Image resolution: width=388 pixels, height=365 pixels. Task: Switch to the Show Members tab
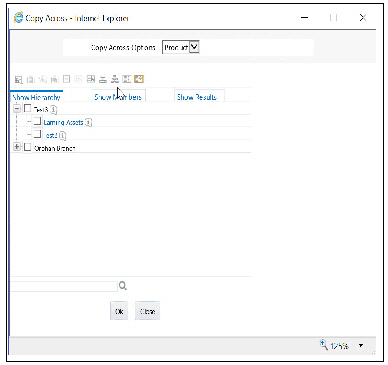[x=118, y=97]
